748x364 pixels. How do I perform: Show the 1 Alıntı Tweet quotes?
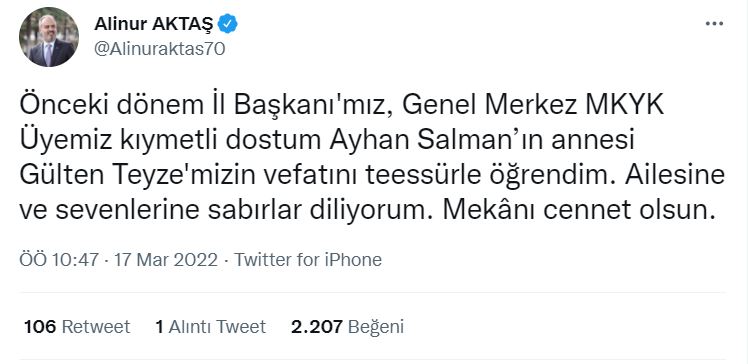(x=210, y=327)
